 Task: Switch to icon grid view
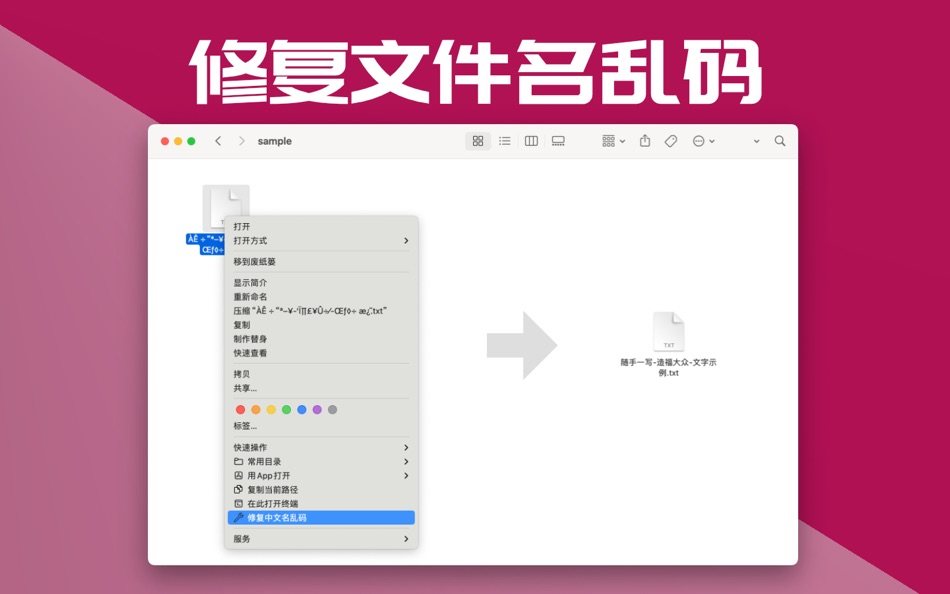coord(478,141)
